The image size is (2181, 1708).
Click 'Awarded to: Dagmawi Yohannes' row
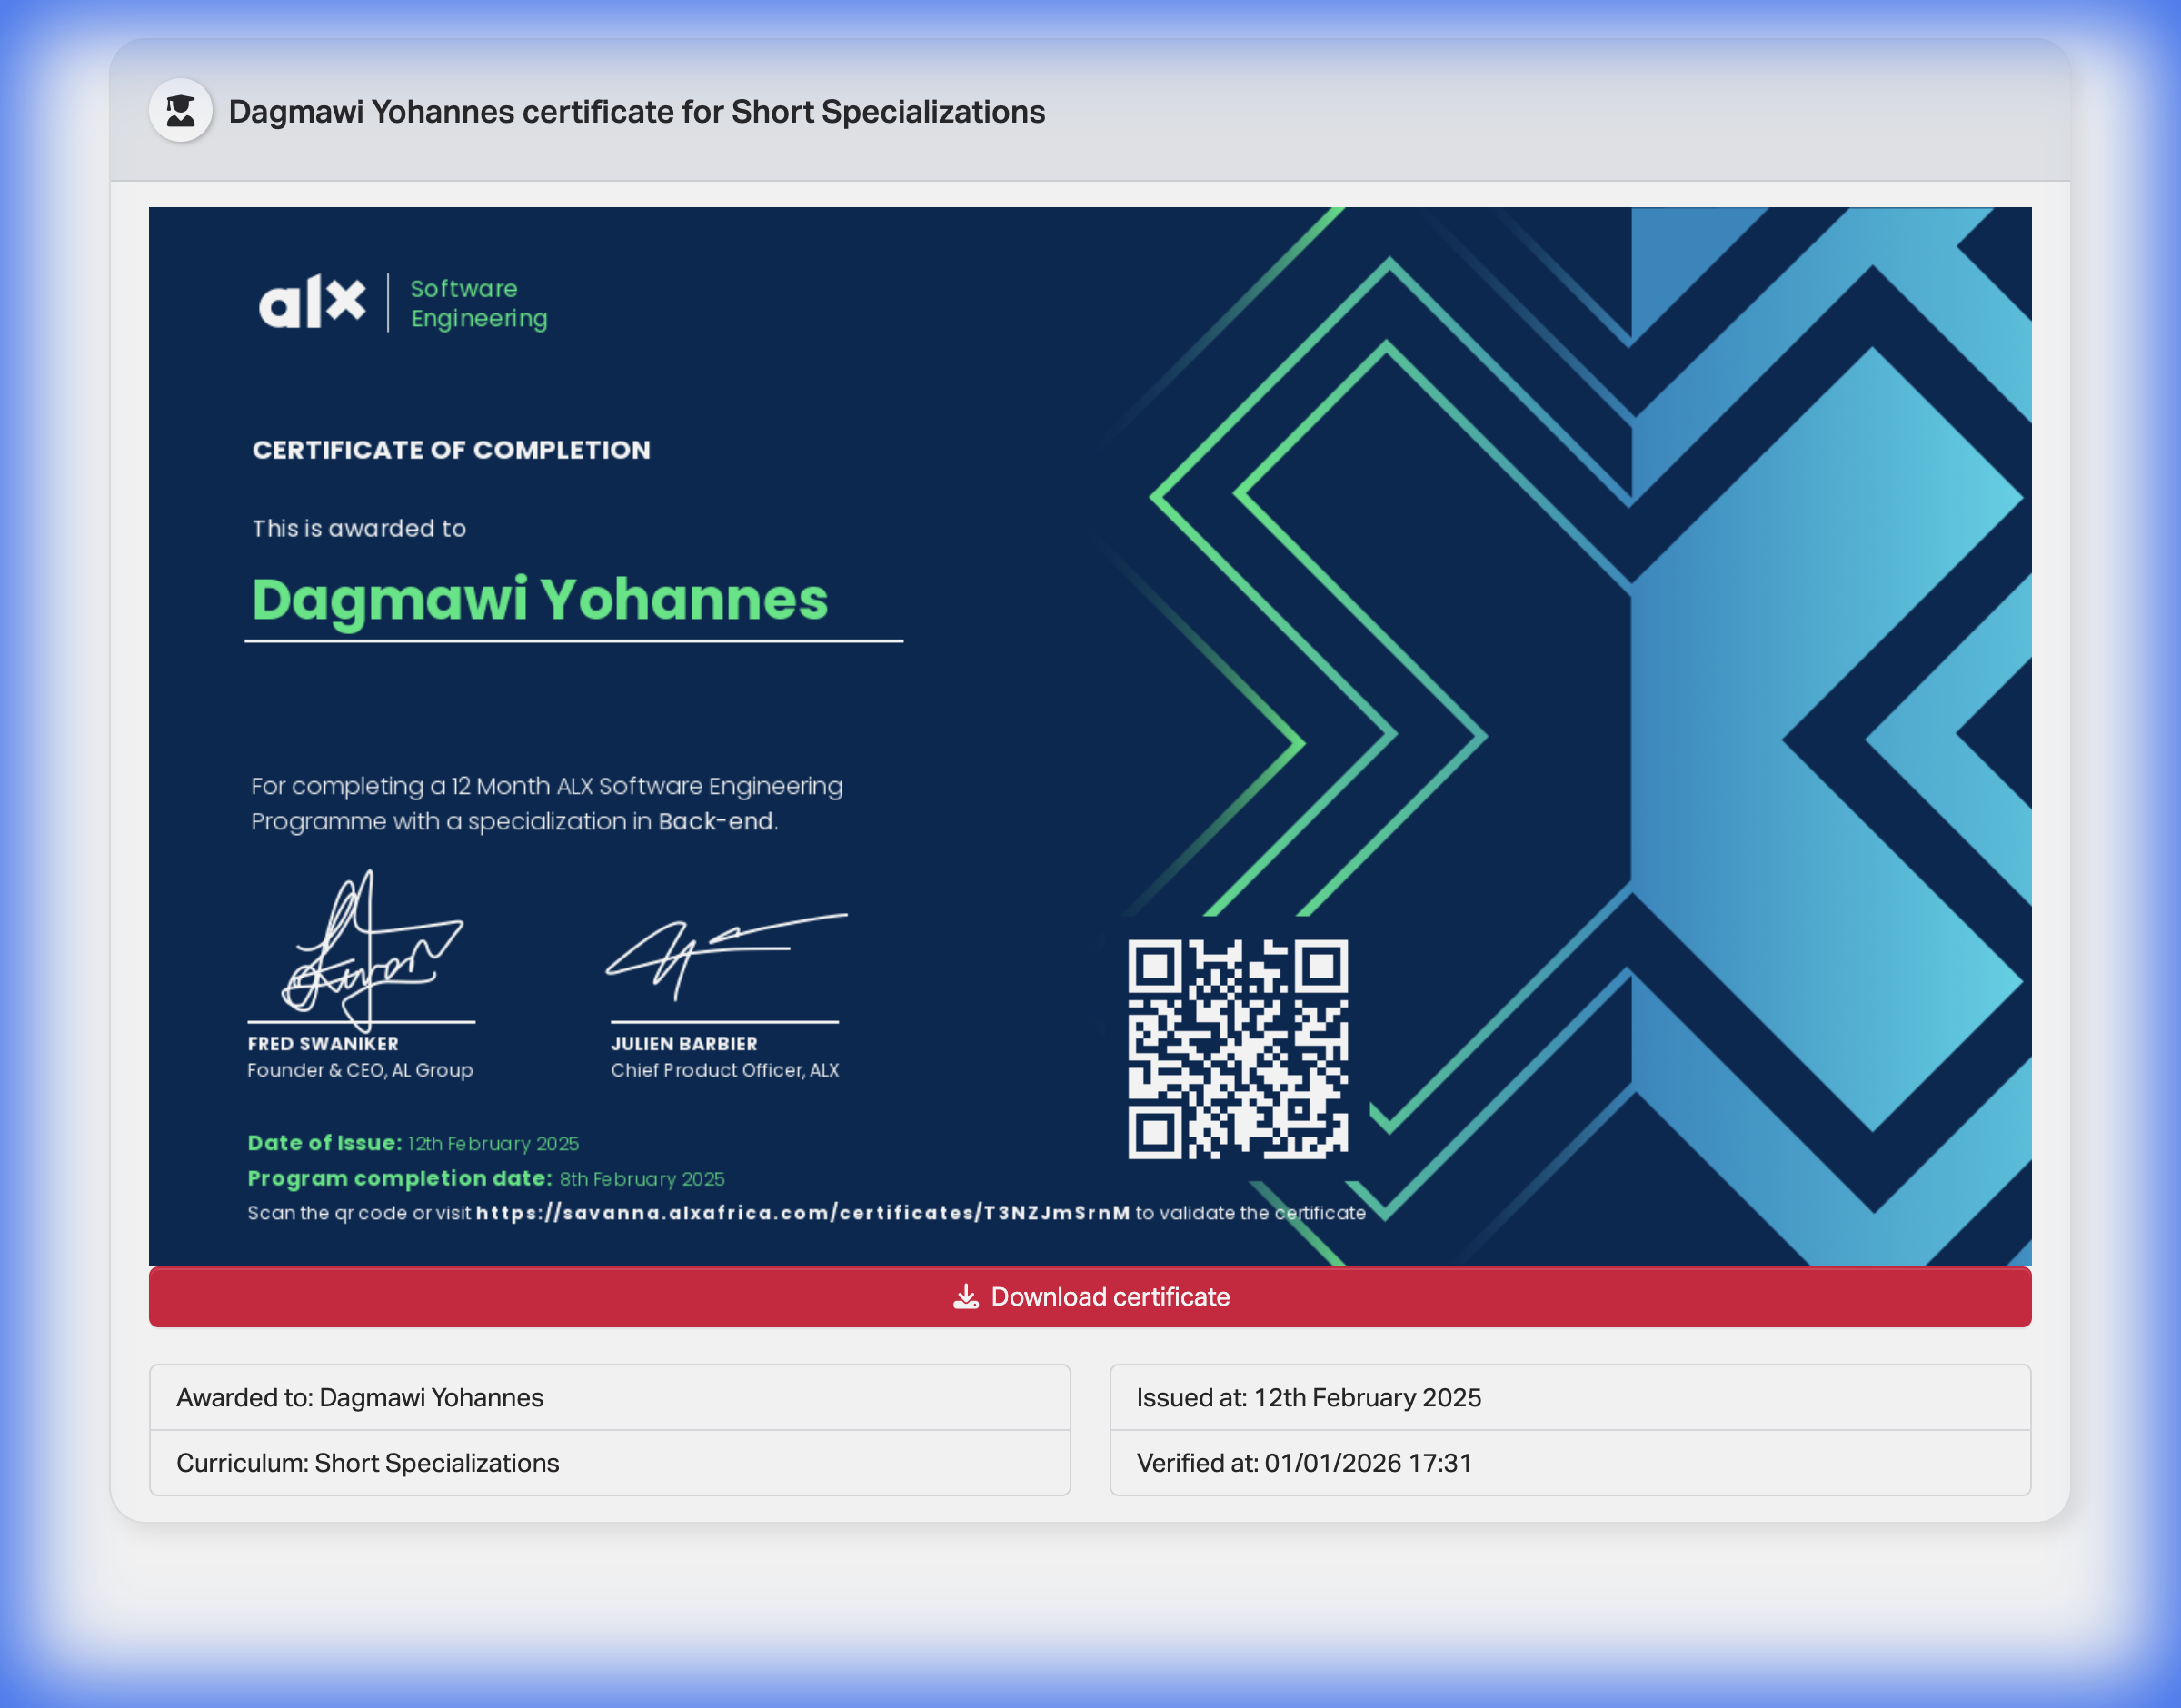(610, 1397)
